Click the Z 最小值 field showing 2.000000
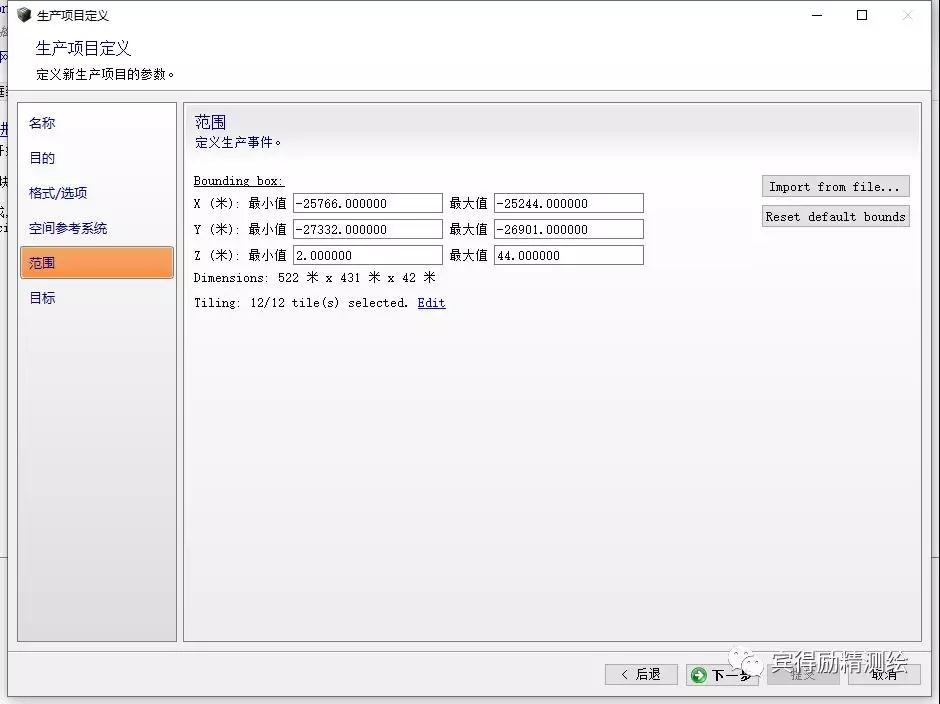Screen dimensions: 940x704 click(x=367, y=256)
